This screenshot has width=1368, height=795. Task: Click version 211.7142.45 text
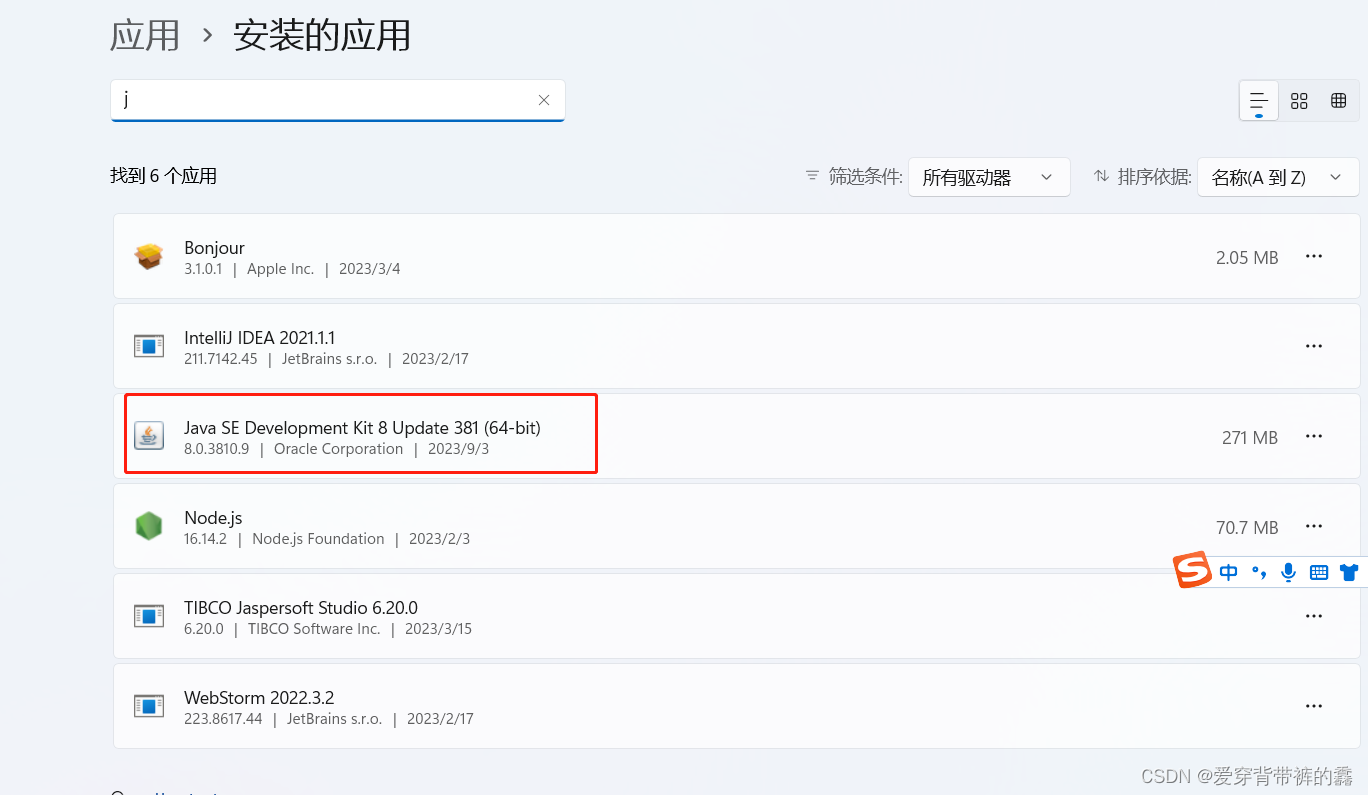(x=221, y=359)
